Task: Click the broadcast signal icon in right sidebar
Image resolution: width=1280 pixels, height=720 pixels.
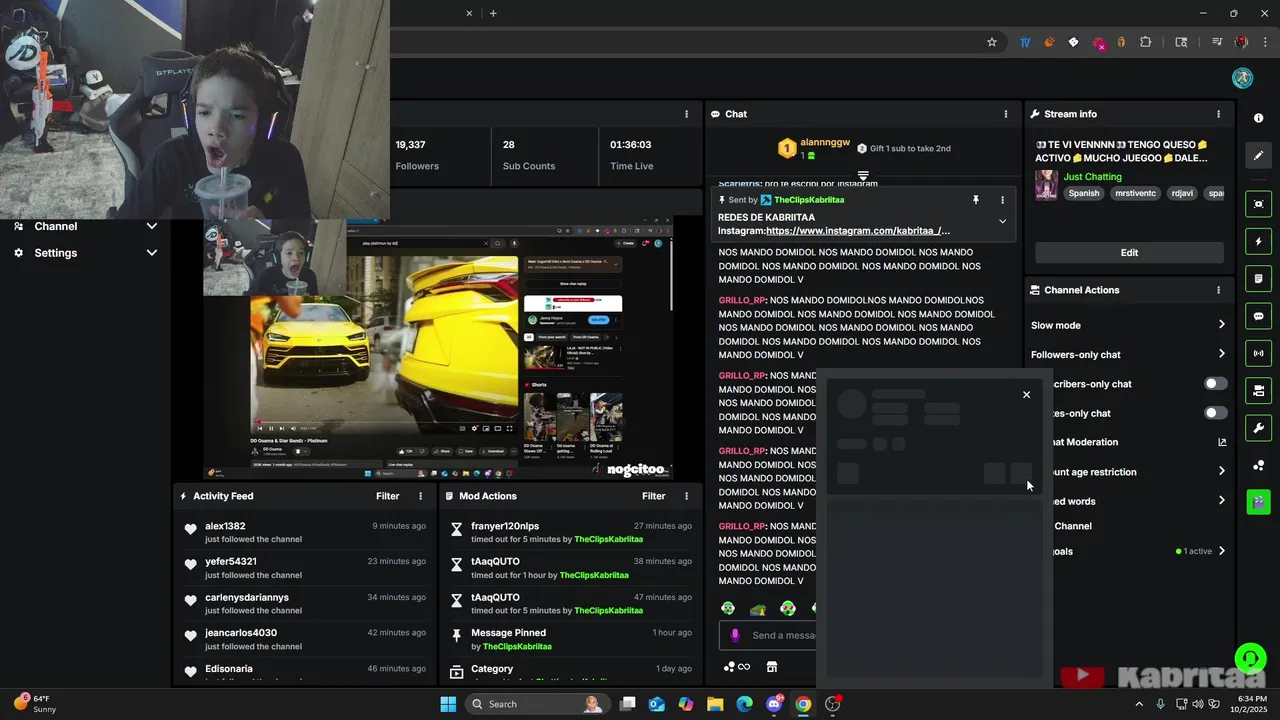Action: coord(1258,353)
